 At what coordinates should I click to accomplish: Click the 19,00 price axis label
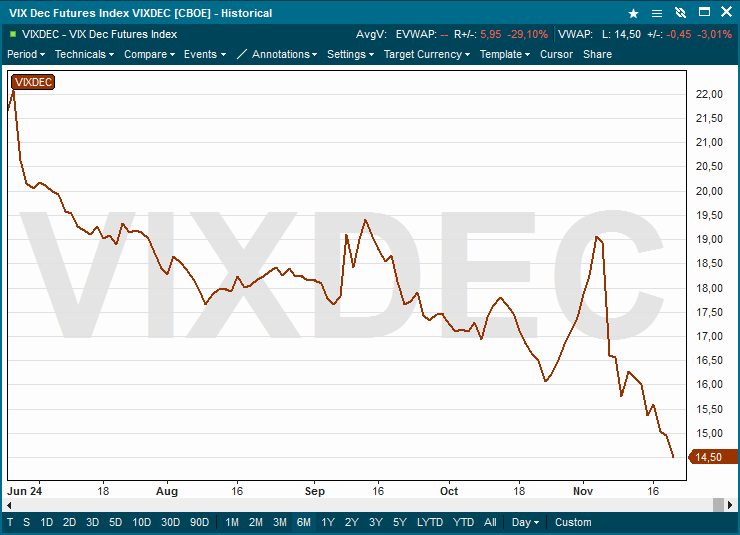coord(709,239)
